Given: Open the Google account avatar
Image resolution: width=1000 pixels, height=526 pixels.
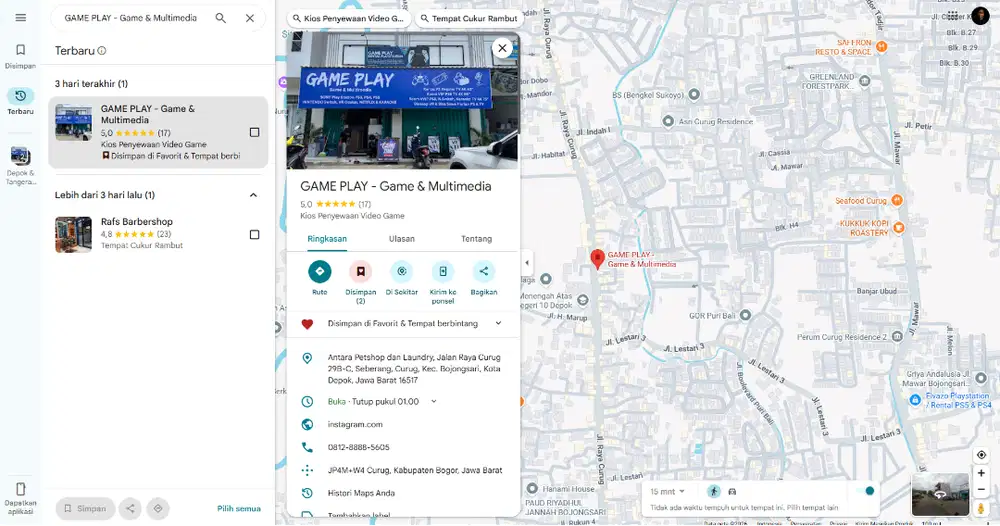Looking at the screenshot, I should pos(980,16).
